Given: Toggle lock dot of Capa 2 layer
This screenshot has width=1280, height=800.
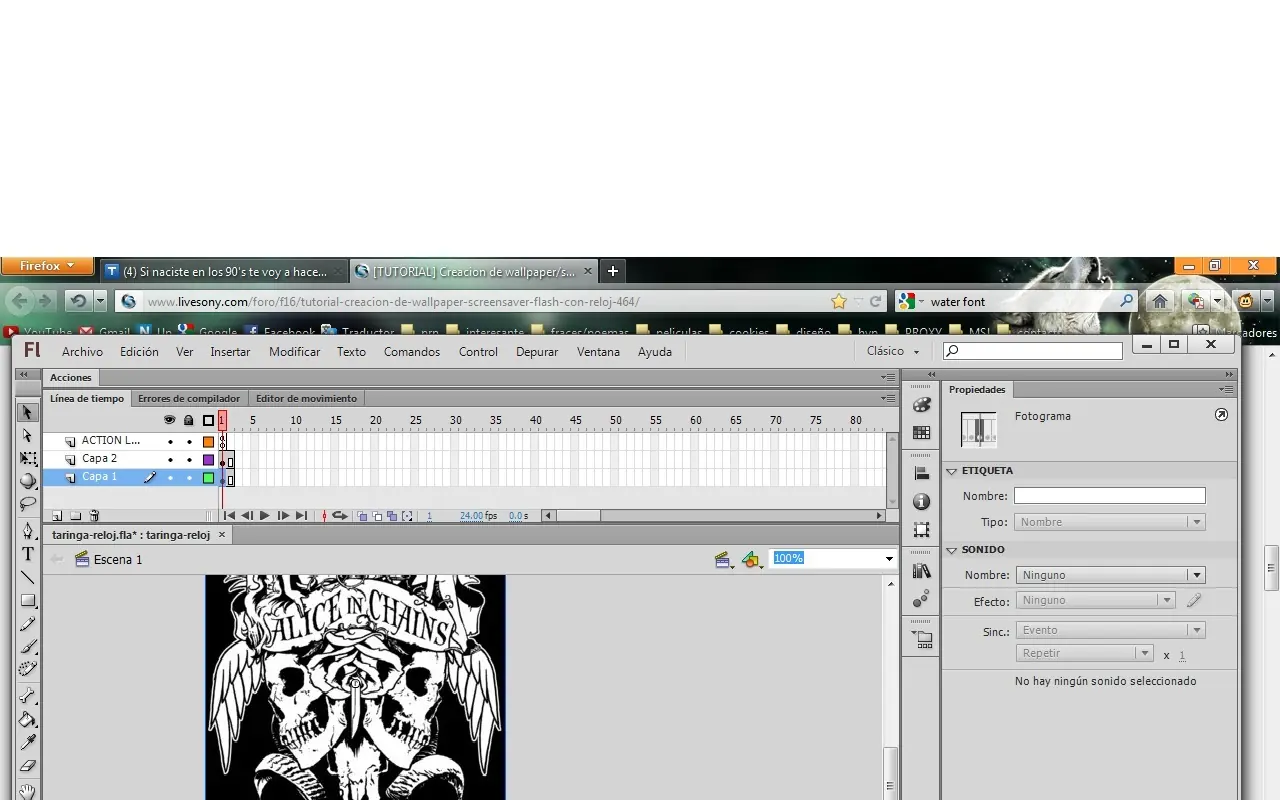Looking at the screenshot, I should point(189,459).
